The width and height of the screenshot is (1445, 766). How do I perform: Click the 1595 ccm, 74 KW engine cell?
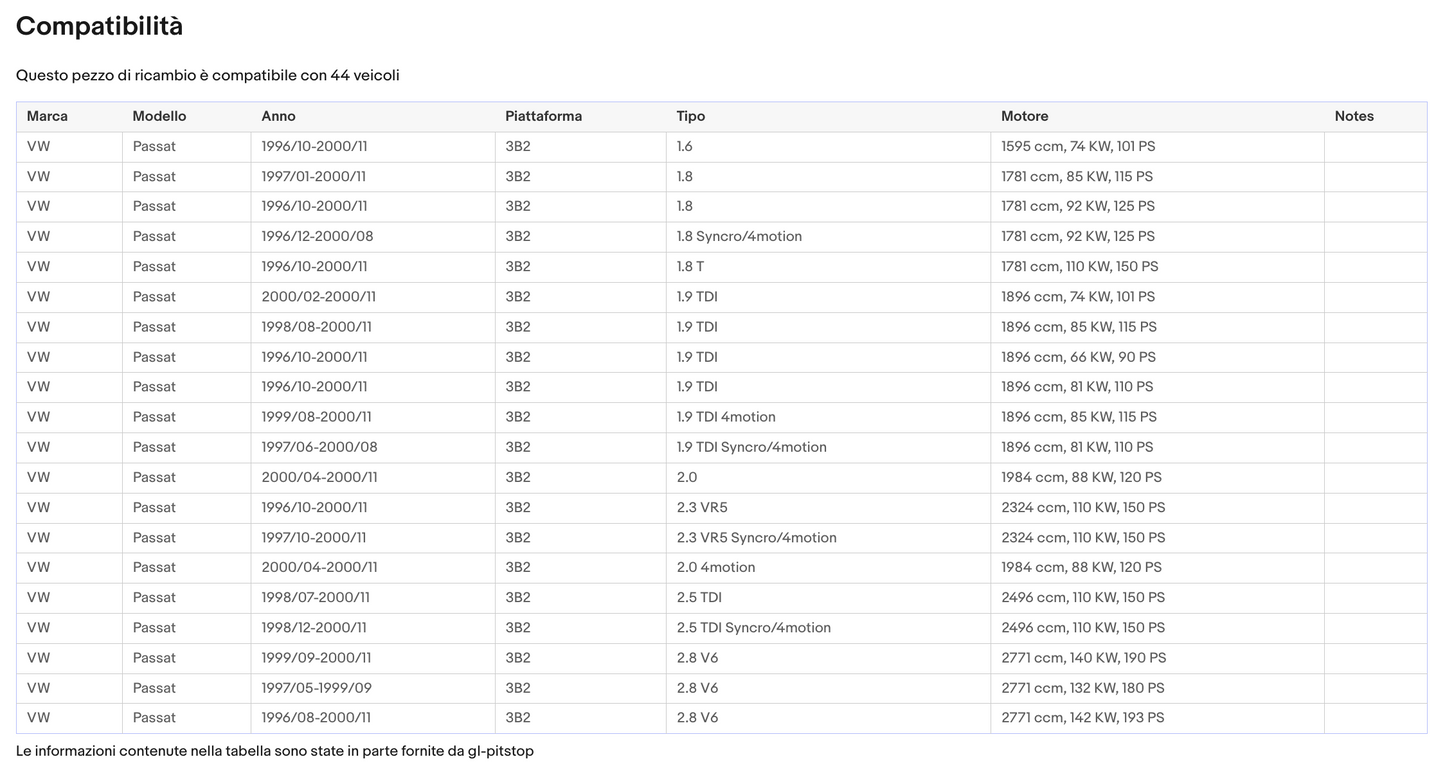[1077, 146]
